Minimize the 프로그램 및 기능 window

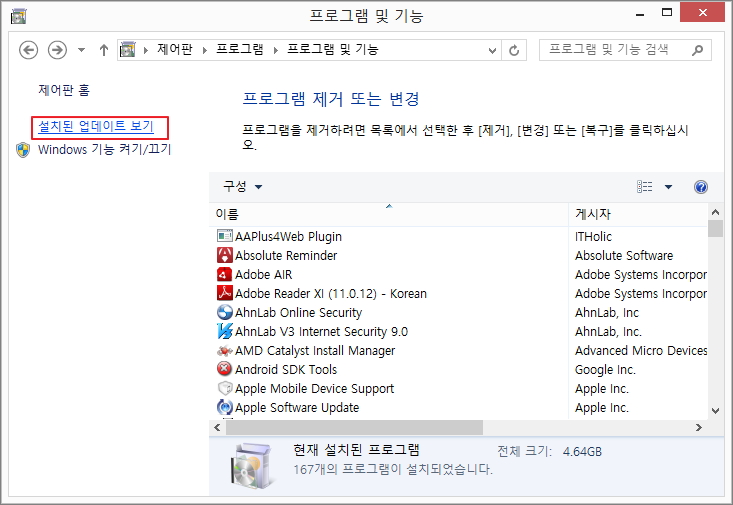pyautogui.click(x=640, y=14)
